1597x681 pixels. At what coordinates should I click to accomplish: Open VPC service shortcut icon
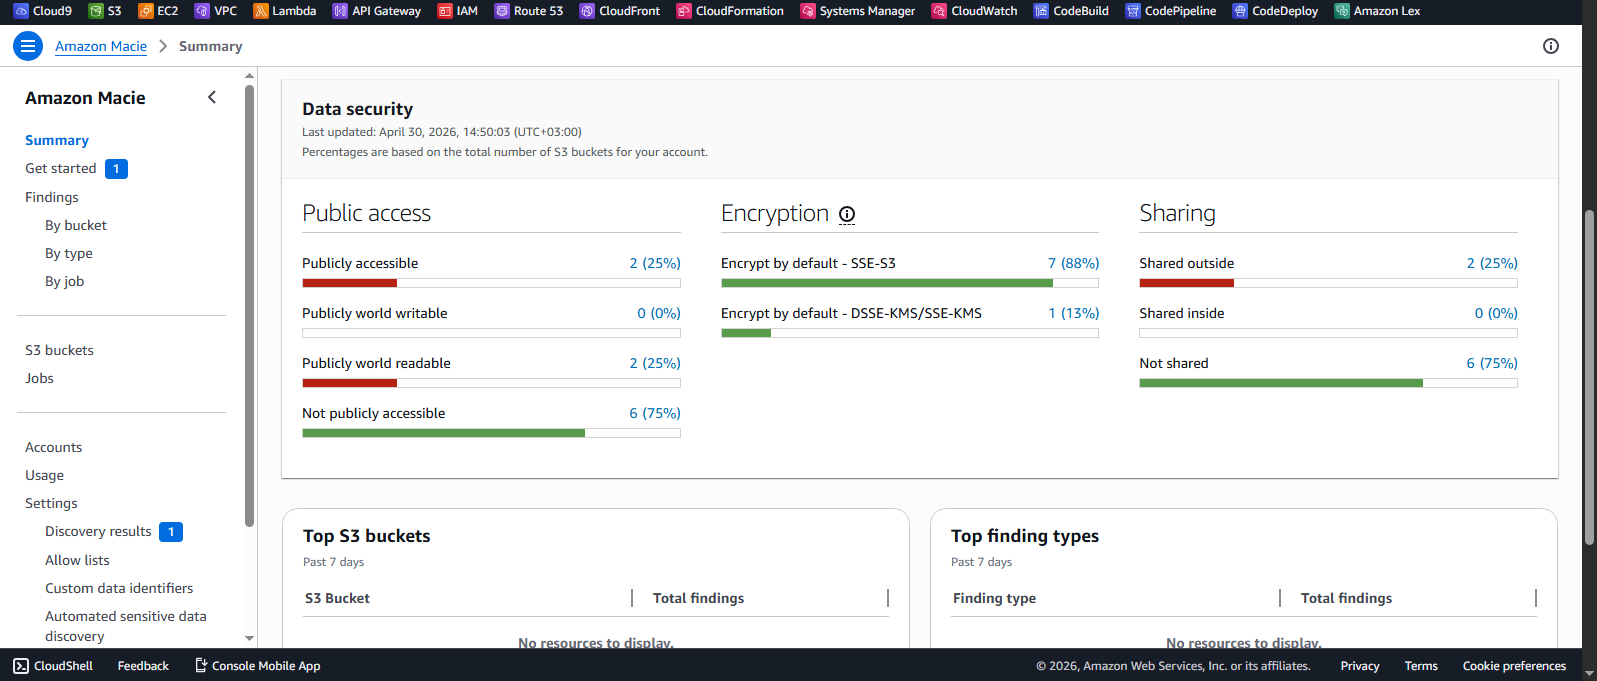click(x=202, y=11)
